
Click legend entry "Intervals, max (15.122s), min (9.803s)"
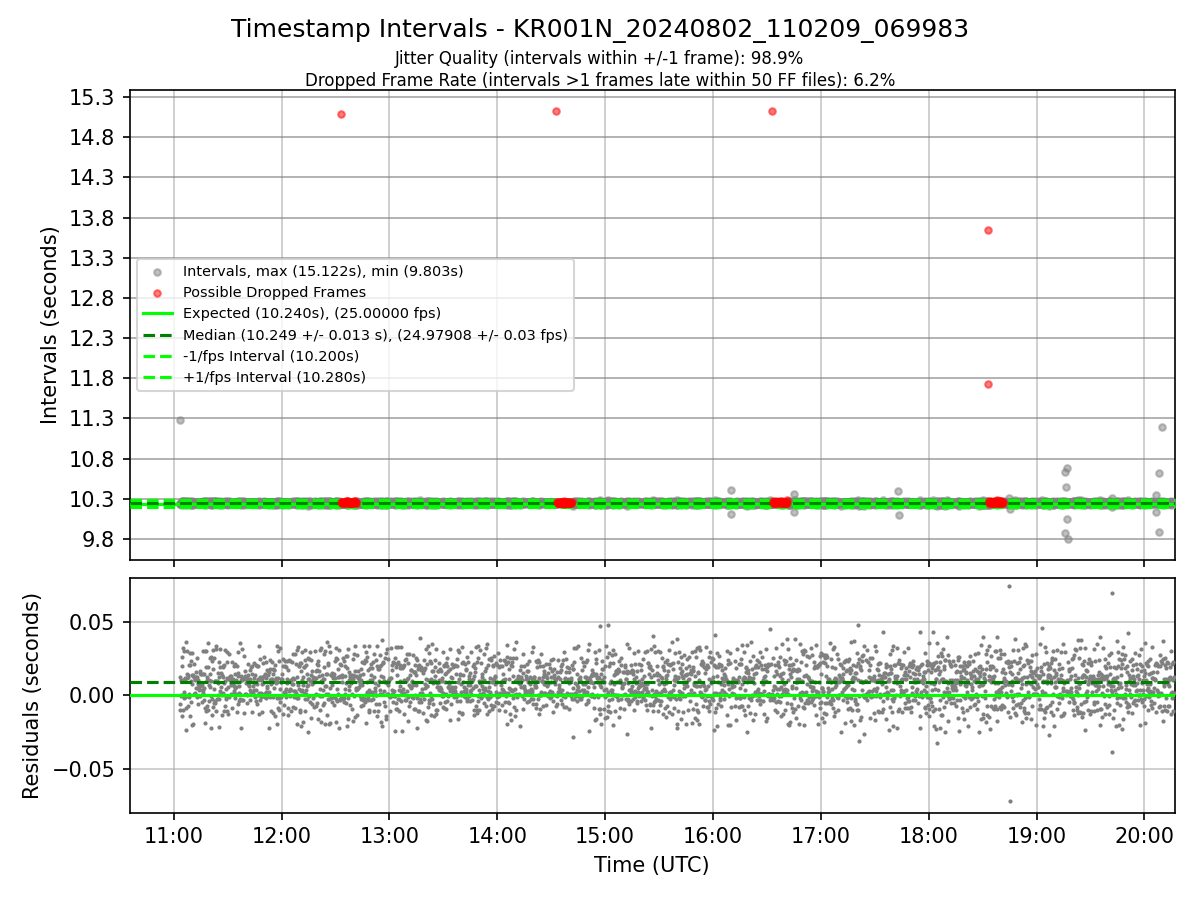point(323,271)
